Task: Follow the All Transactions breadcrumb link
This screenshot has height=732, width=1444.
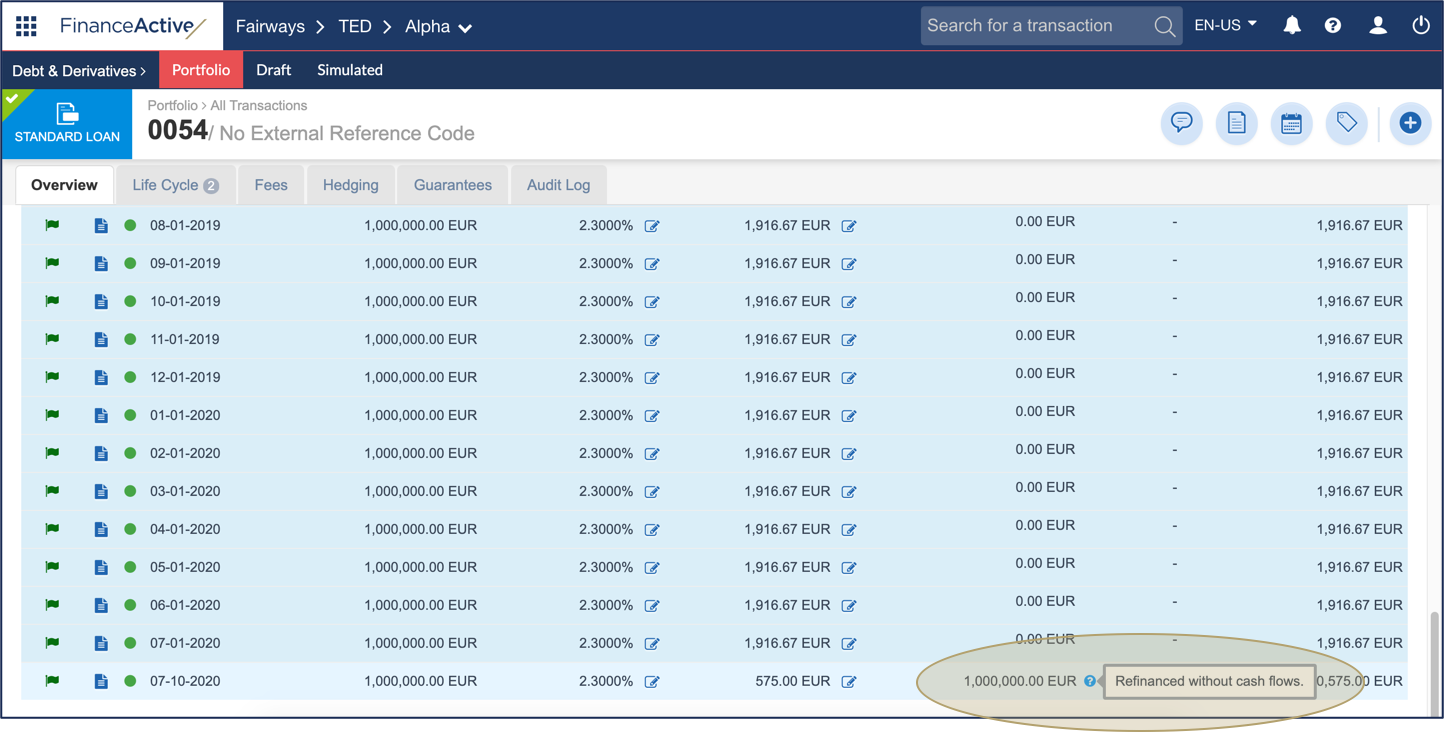Action: [259, 105]
